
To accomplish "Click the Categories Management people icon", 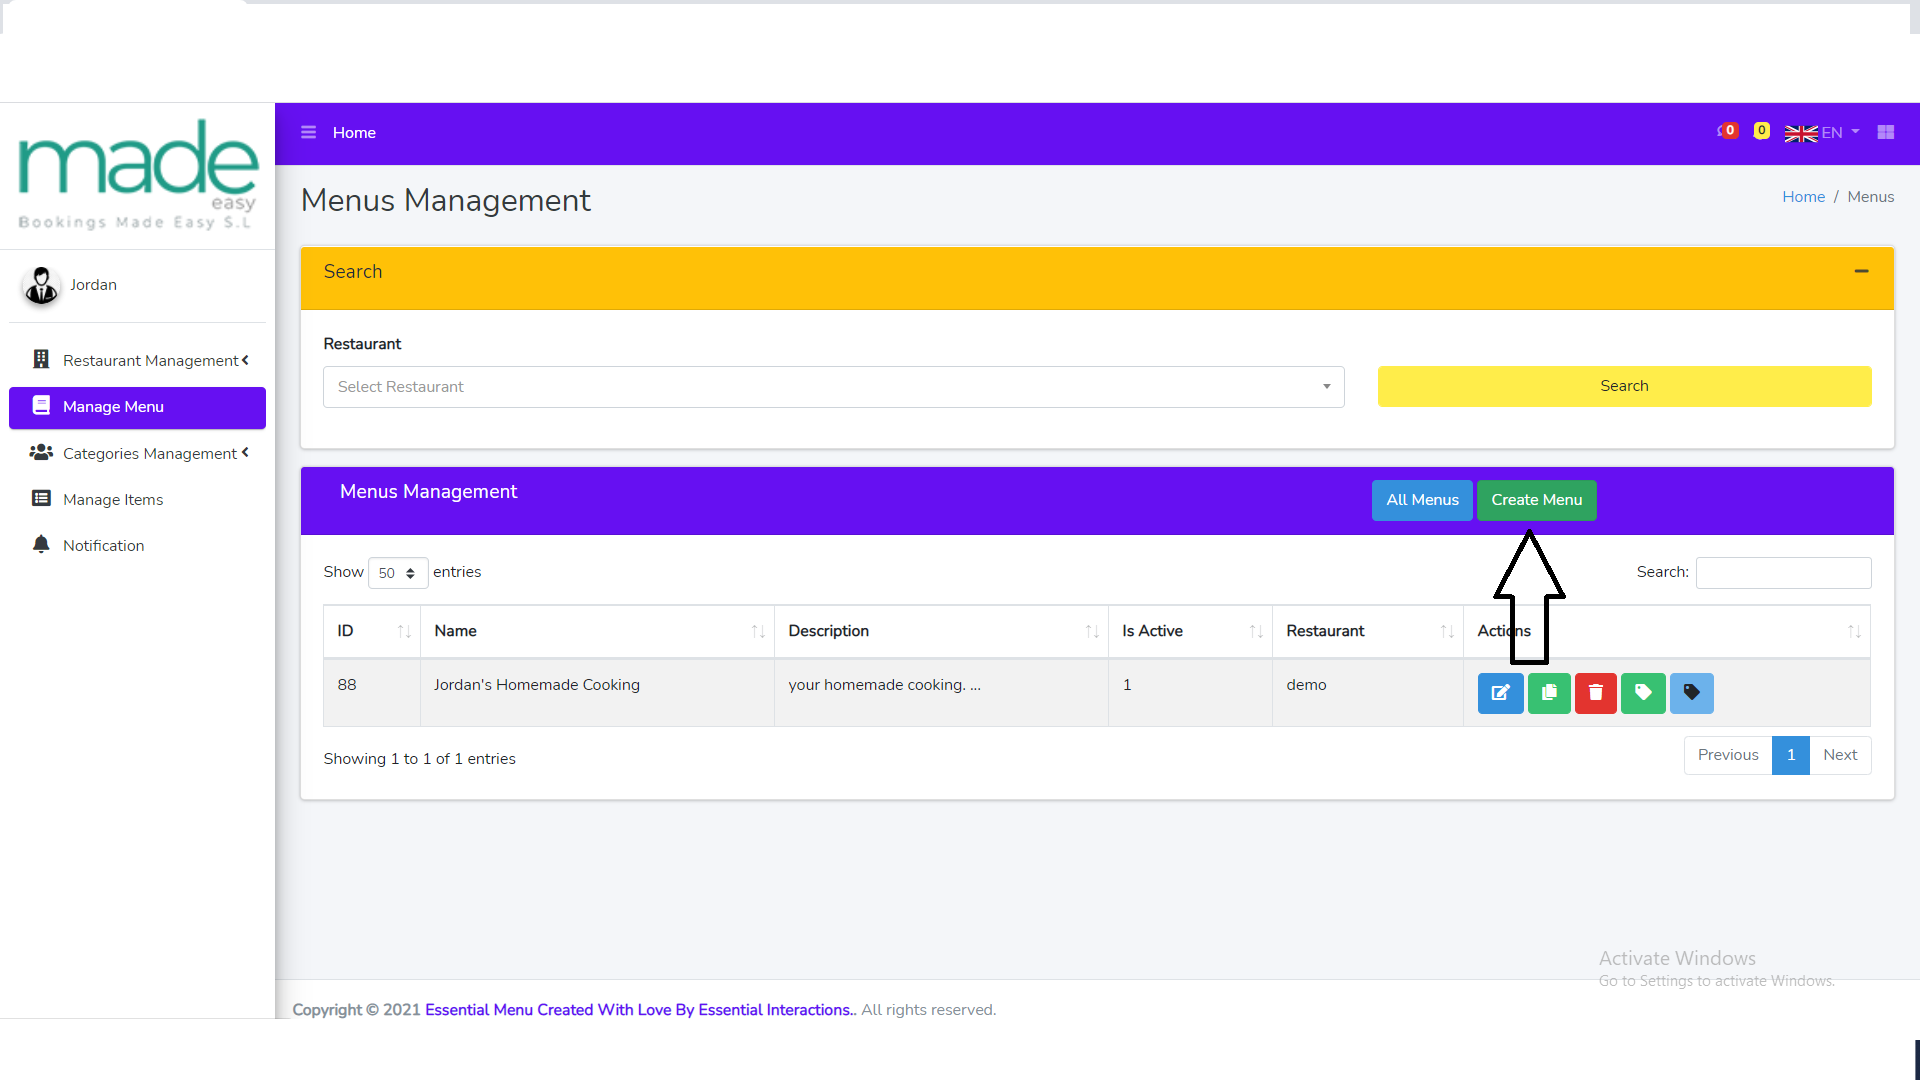I will [x=41, y=453].
